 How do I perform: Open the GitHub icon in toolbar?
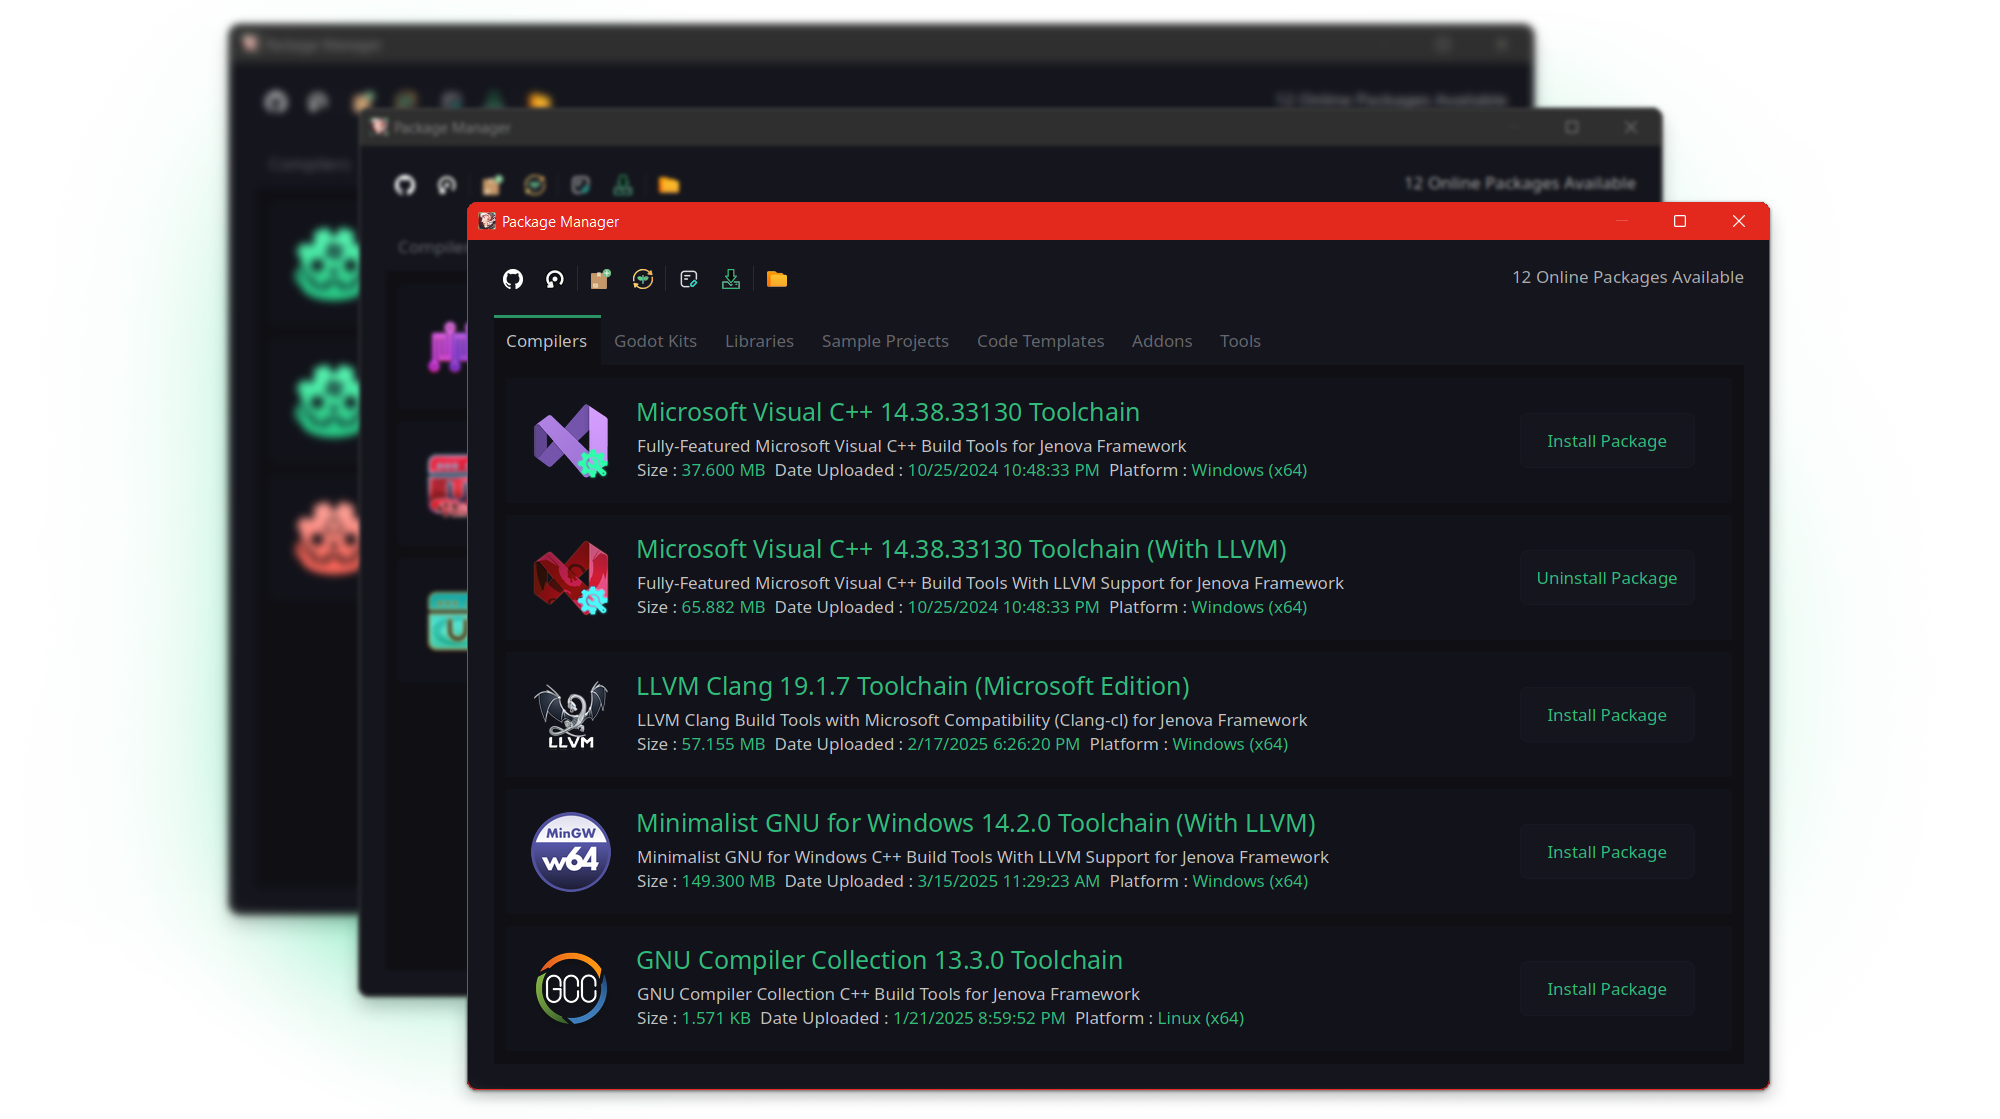click(x=513, y=279)
